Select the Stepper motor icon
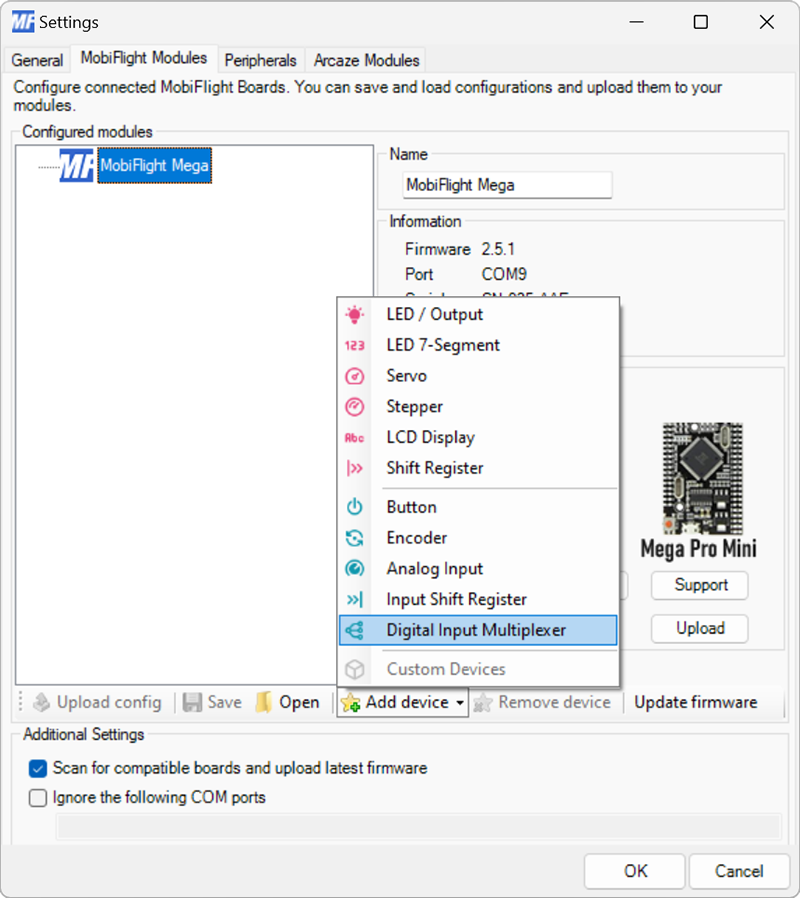The width and height of the screenshot is (800, 898). click(x=356, y=407)
